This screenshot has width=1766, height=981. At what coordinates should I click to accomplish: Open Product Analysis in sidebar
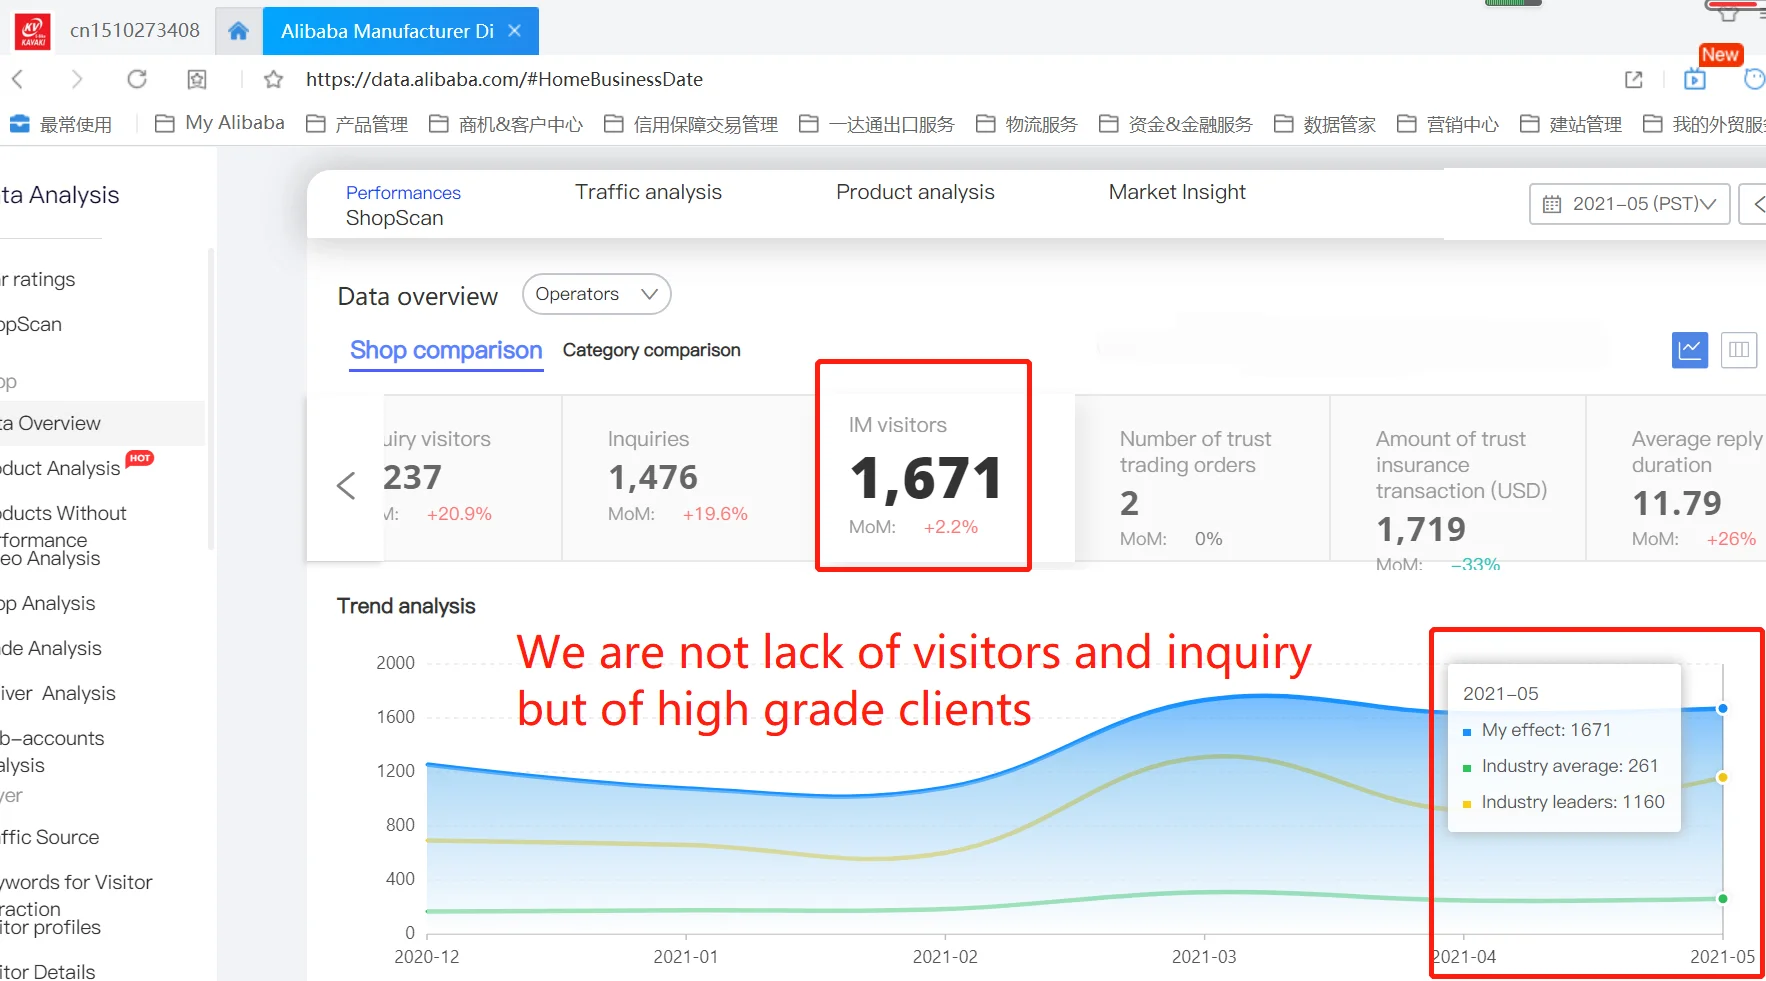coord(60,468)
